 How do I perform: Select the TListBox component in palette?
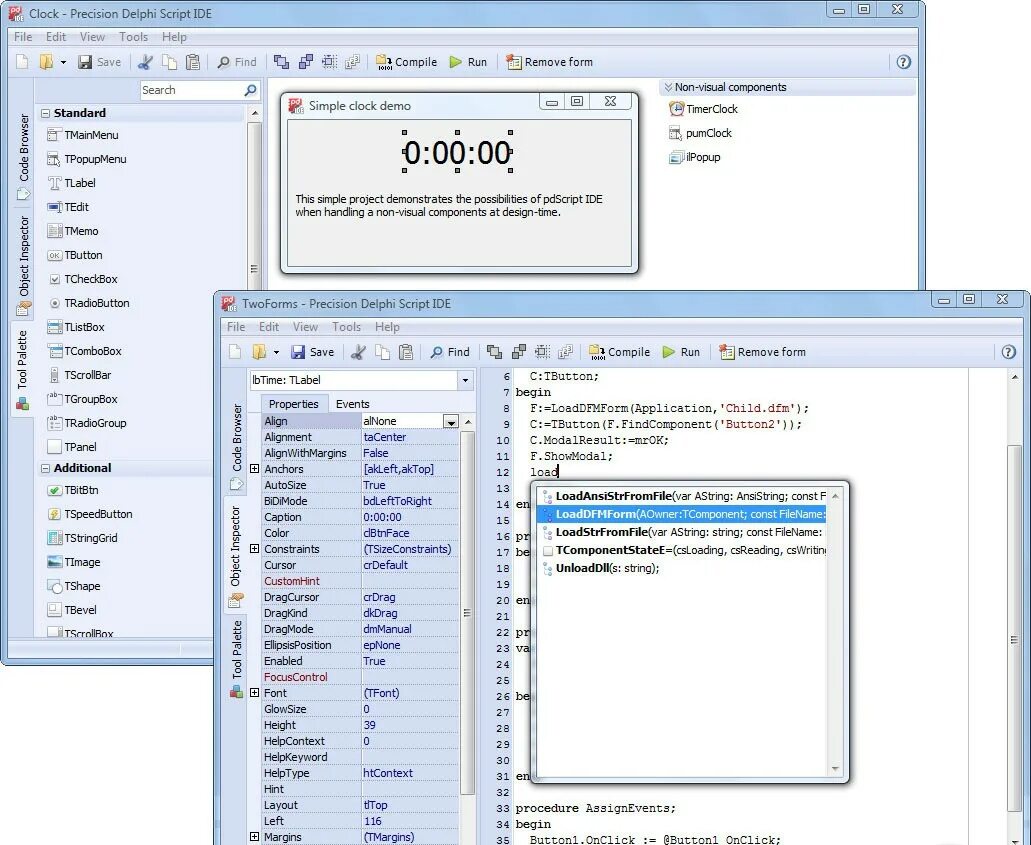(x=76, y=327)
